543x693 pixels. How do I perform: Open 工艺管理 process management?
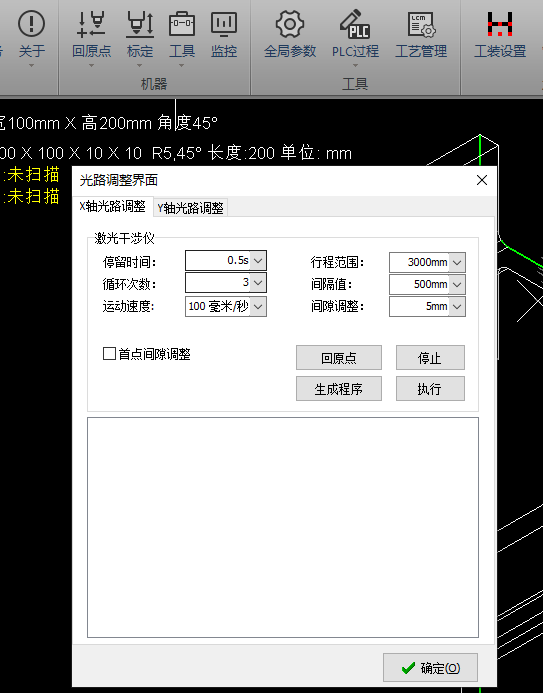[421, 34]
